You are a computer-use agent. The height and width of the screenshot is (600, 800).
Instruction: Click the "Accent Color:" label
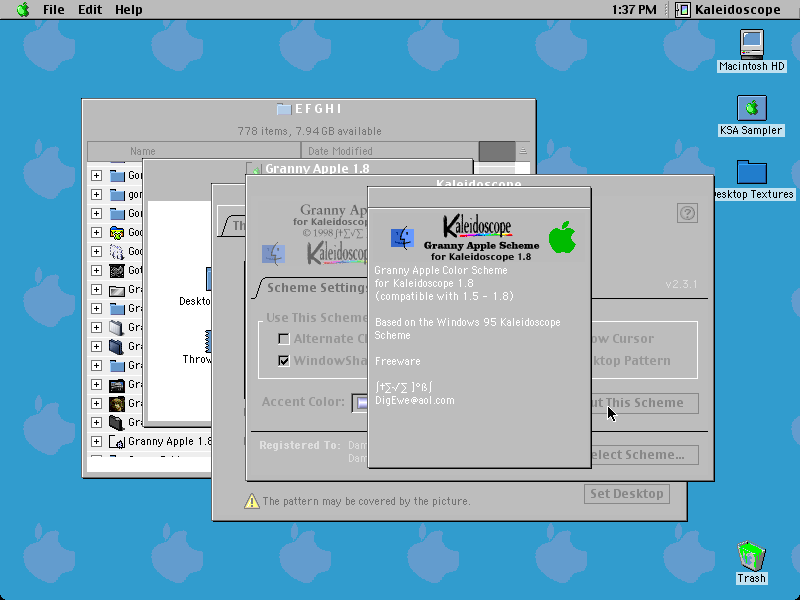(304, 402)
